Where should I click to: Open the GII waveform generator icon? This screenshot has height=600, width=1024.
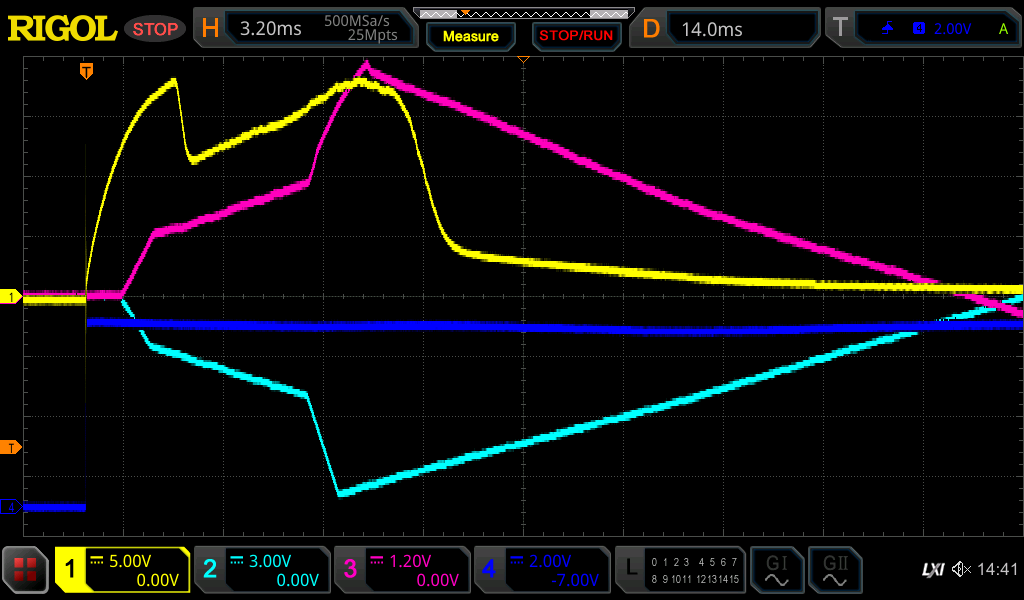(833, 570)
